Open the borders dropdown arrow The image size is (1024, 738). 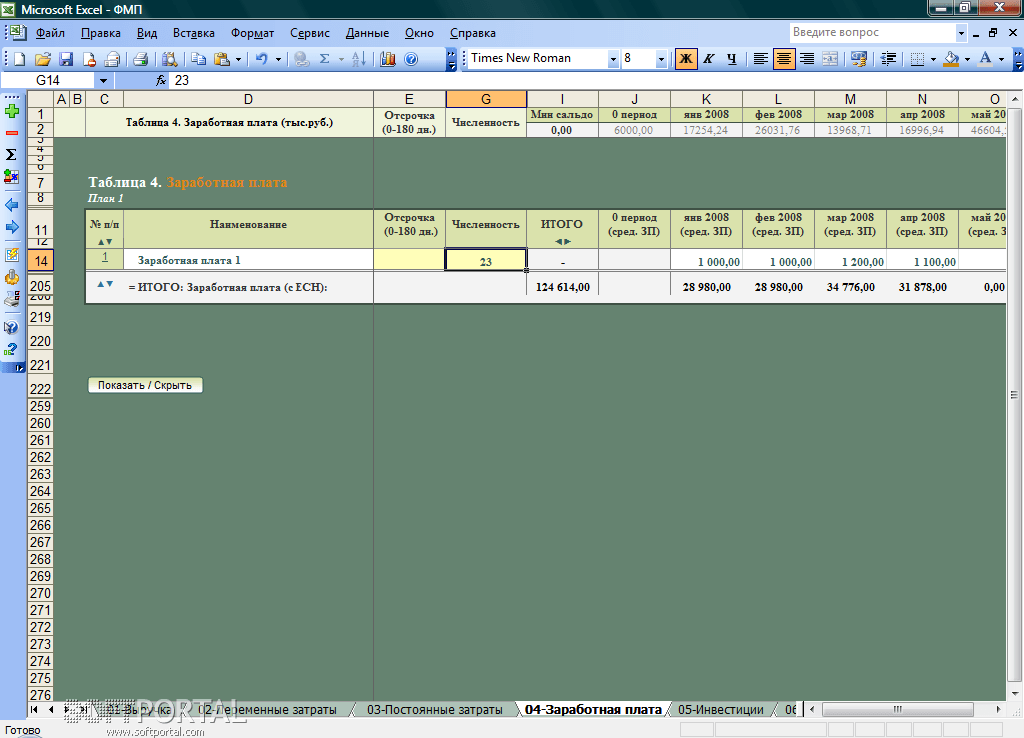tap(933, 59)
